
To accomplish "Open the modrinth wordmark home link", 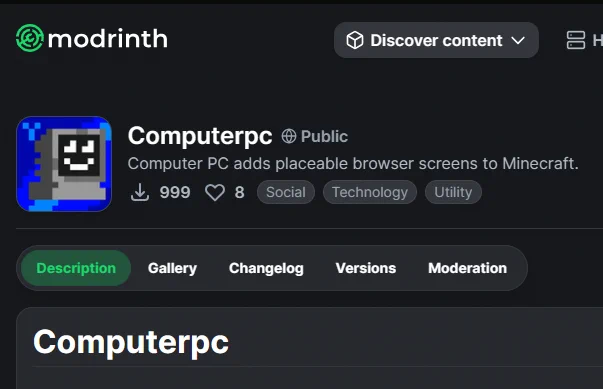I will click(x=108, y=38).
